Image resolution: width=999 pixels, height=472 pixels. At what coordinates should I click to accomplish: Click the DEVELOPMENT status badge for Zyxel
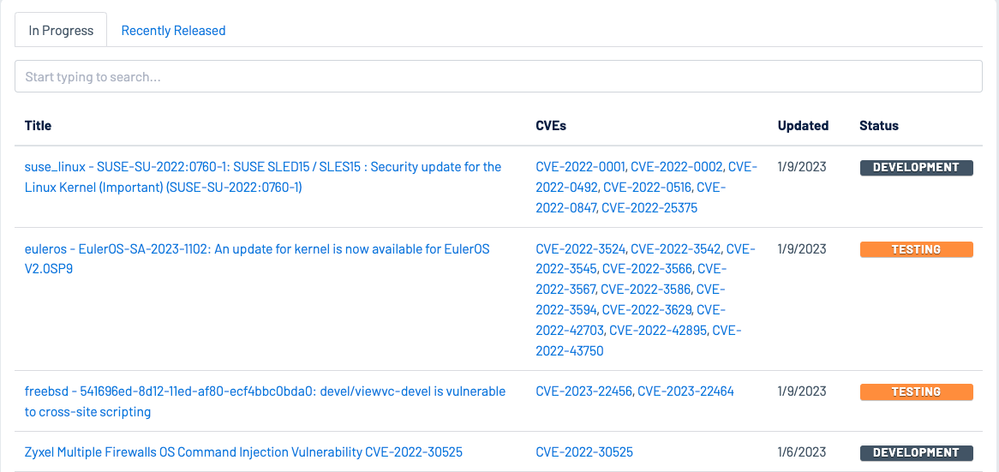(916, 452)
